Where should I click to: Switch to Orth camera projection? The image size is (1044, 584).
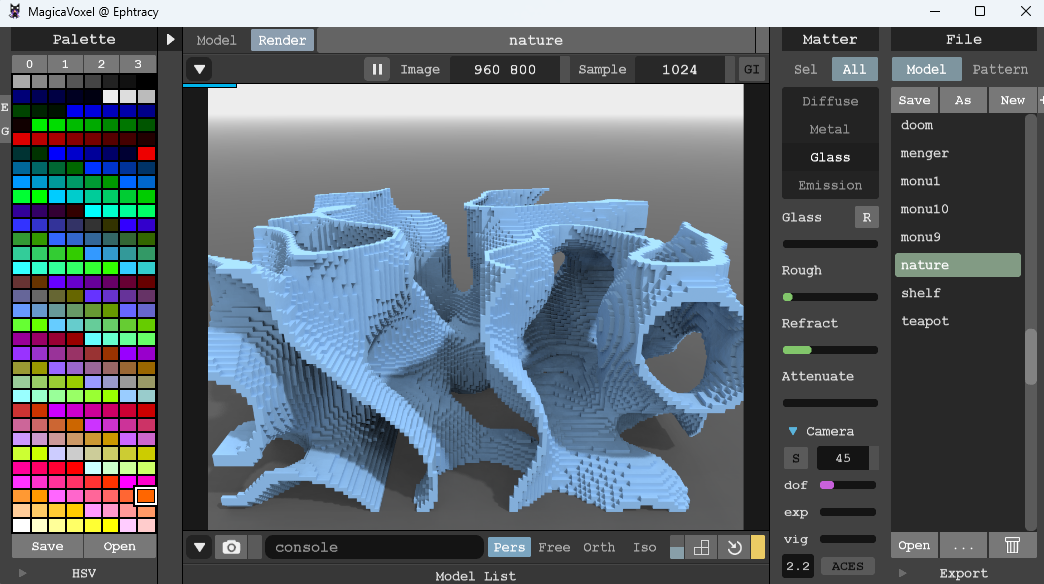point(599,547)
